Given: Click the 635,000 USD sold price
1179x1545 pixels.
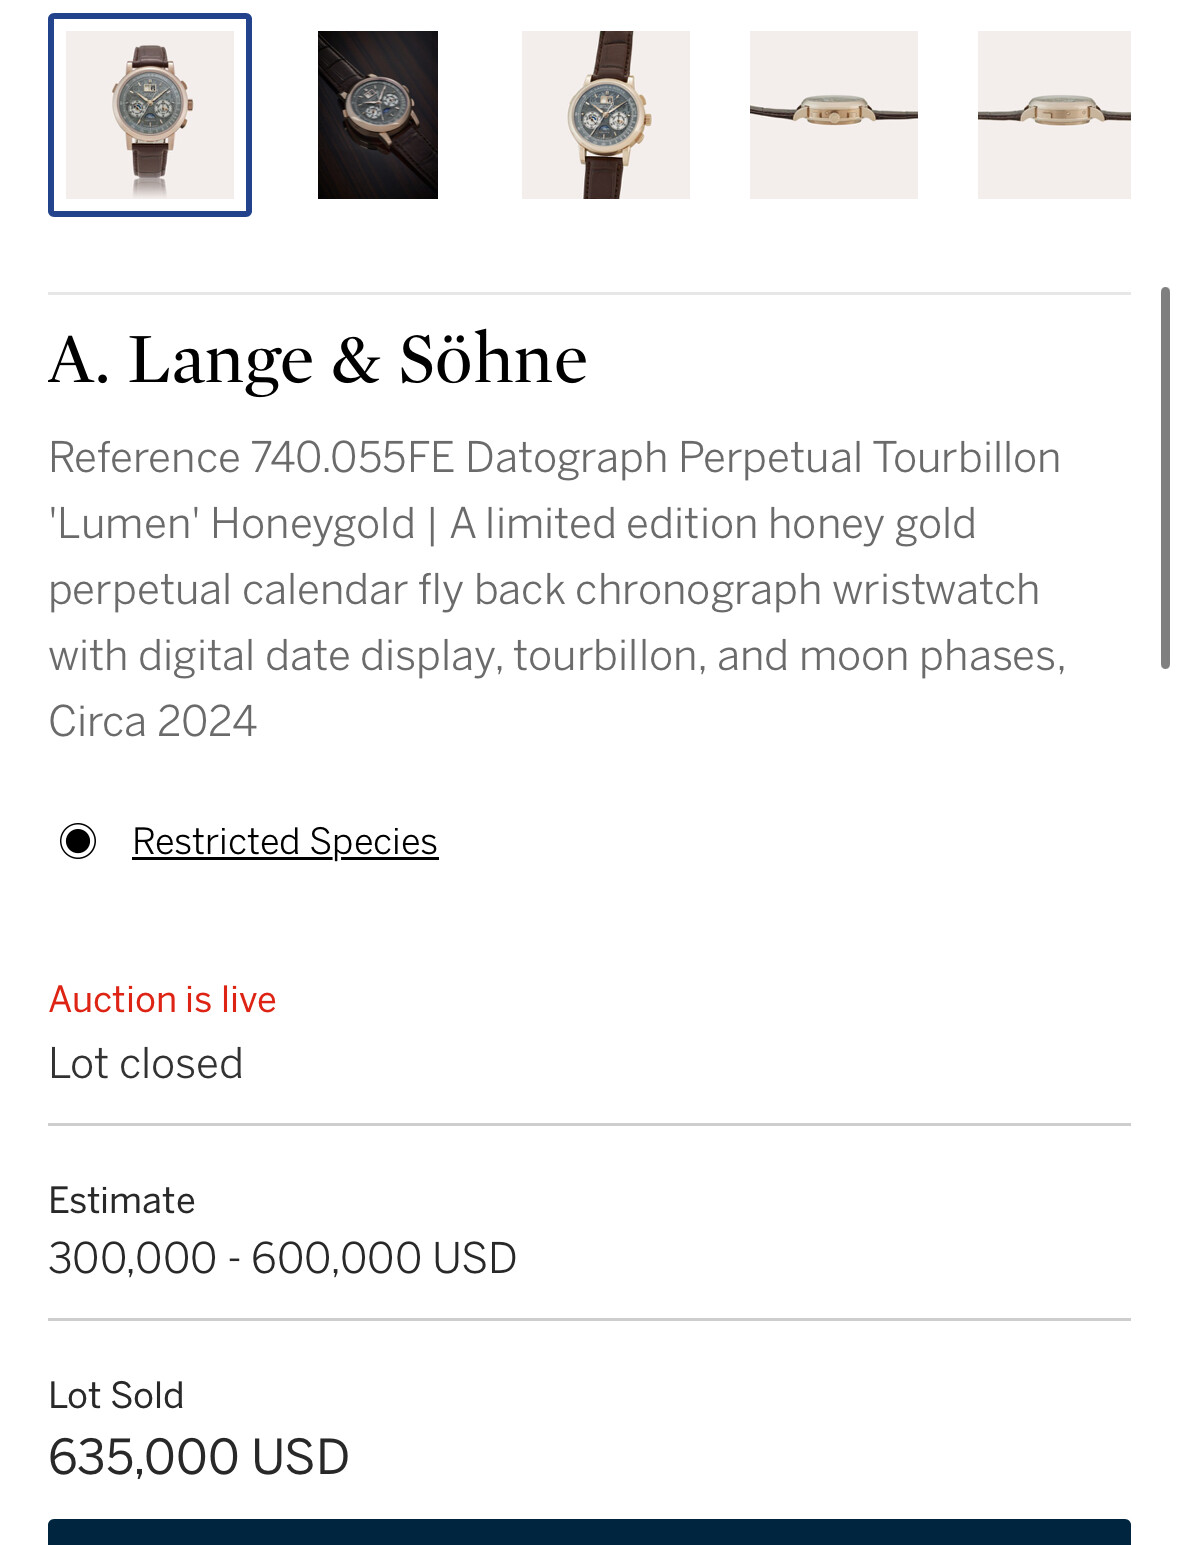Looking at the screenshot, I should (x=199, y=1457).
